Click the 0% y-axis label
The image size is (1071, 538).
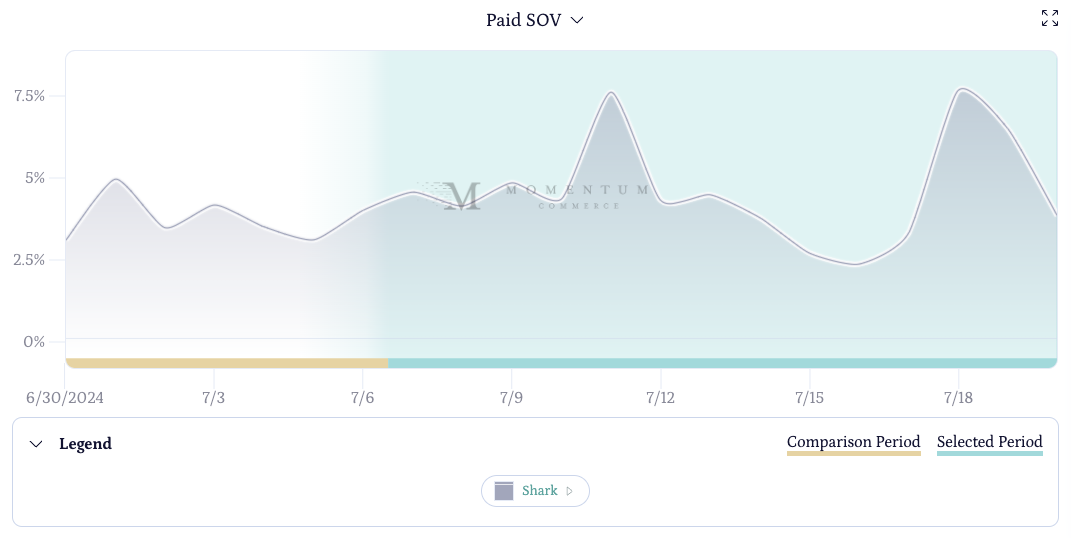35,342
